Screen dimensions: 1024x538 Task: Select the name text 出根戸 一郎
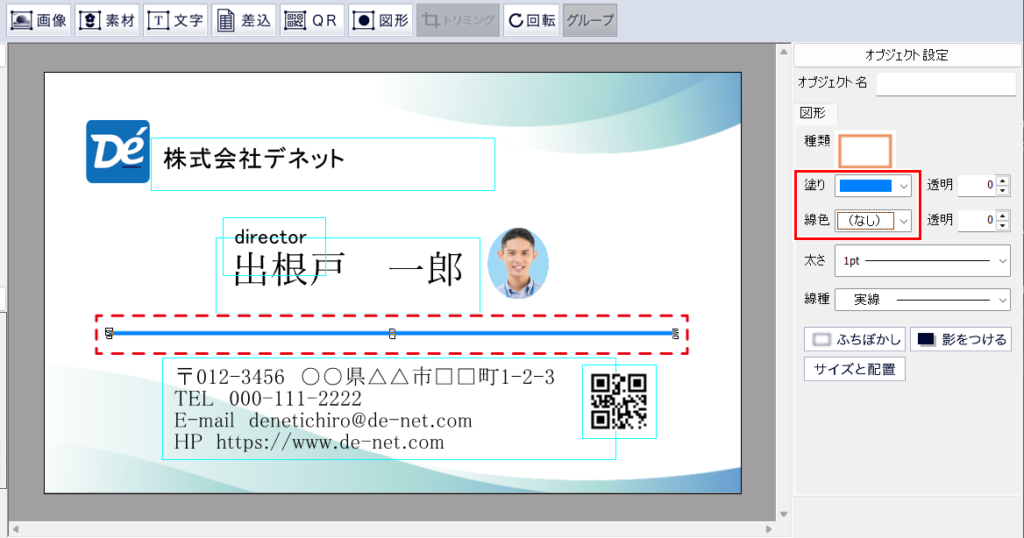click(348, 269)
